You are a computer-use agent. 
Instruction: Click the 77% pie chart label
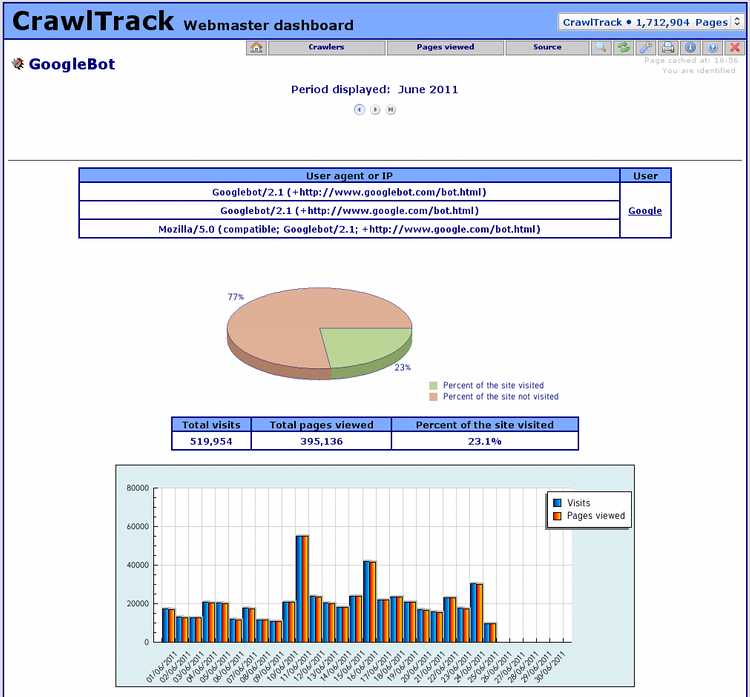(235, 297)
